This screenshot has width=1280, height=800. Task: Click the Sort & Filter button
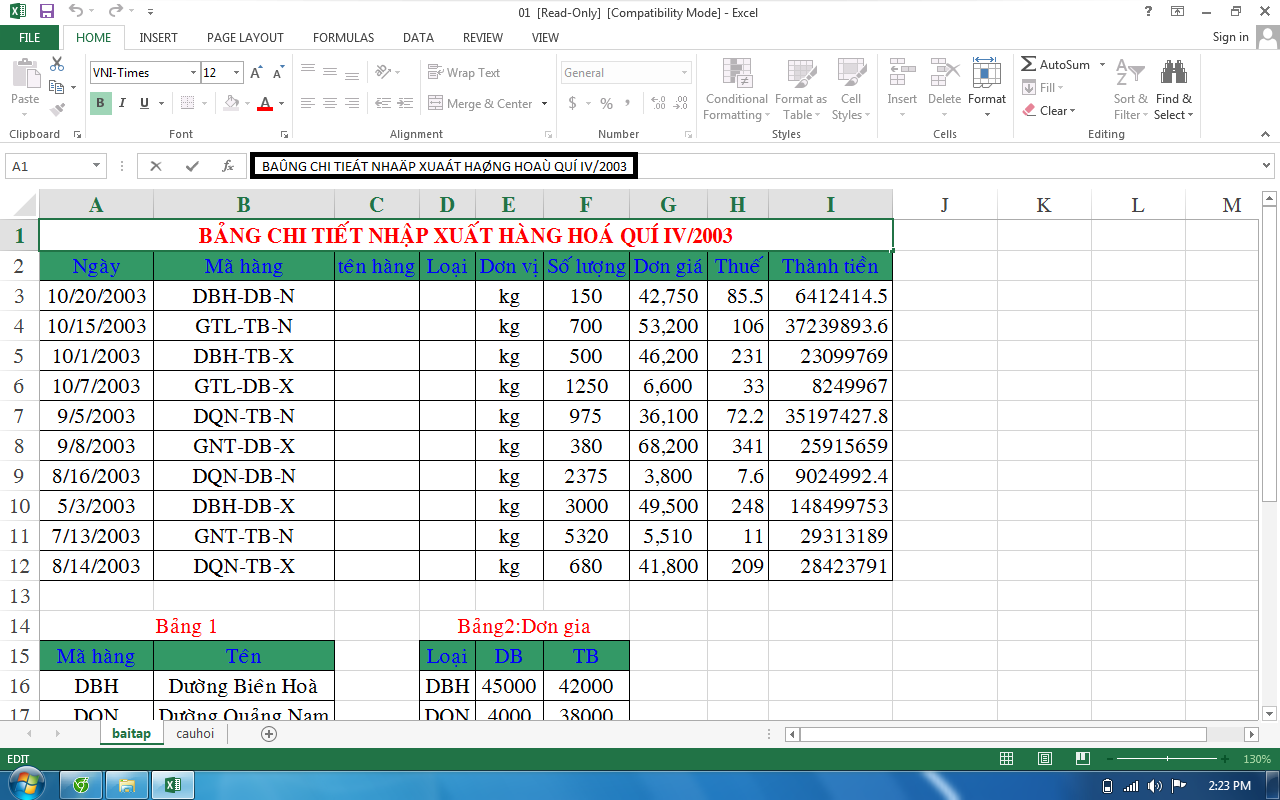tap(1131, 89)
